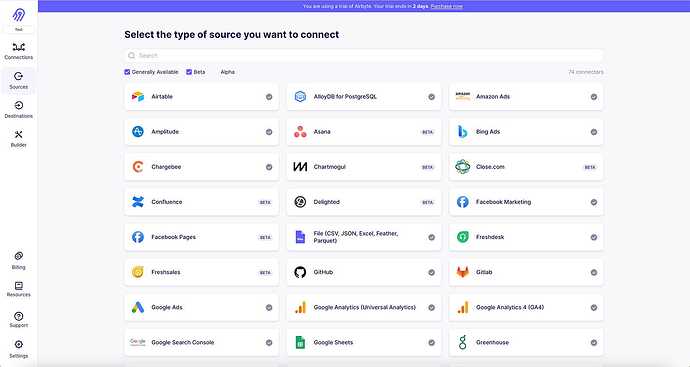Select the Google Ads logo

point(138,308)
